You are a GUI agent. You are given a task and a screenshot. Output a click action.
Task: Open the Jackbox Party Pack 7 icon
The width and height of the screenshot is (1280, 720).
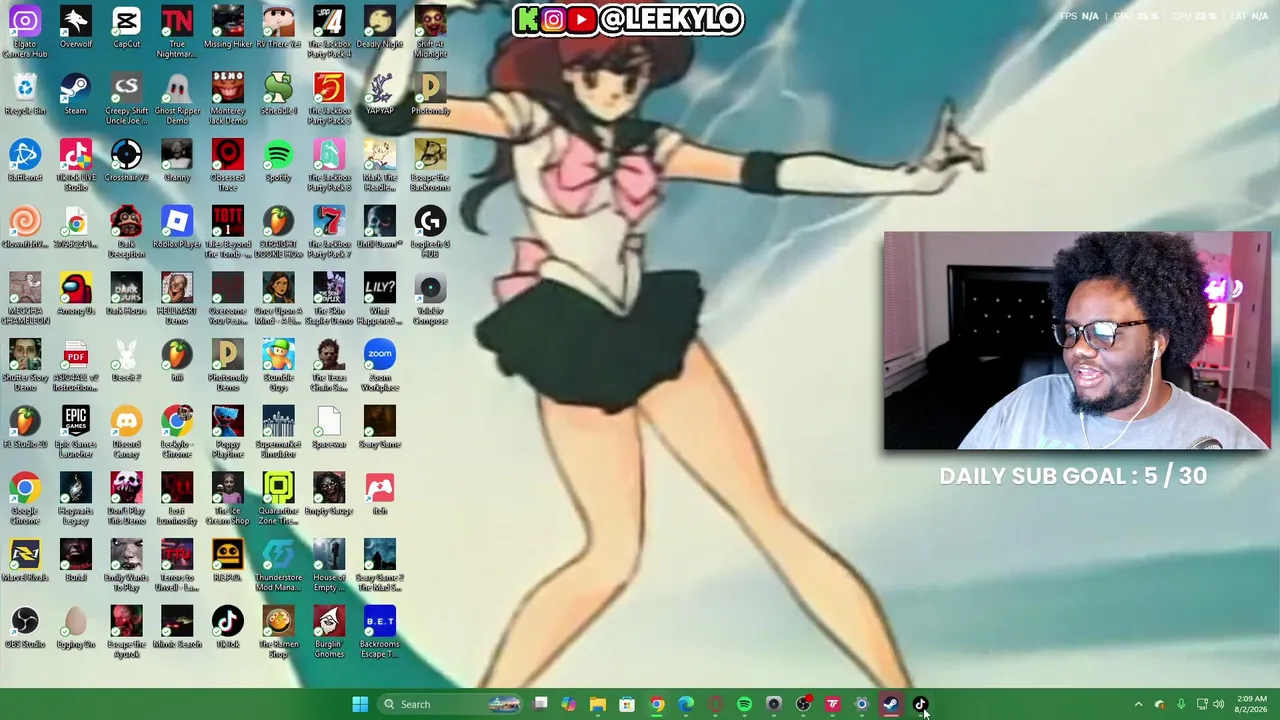pyautogui.click(x=329, y=232)
